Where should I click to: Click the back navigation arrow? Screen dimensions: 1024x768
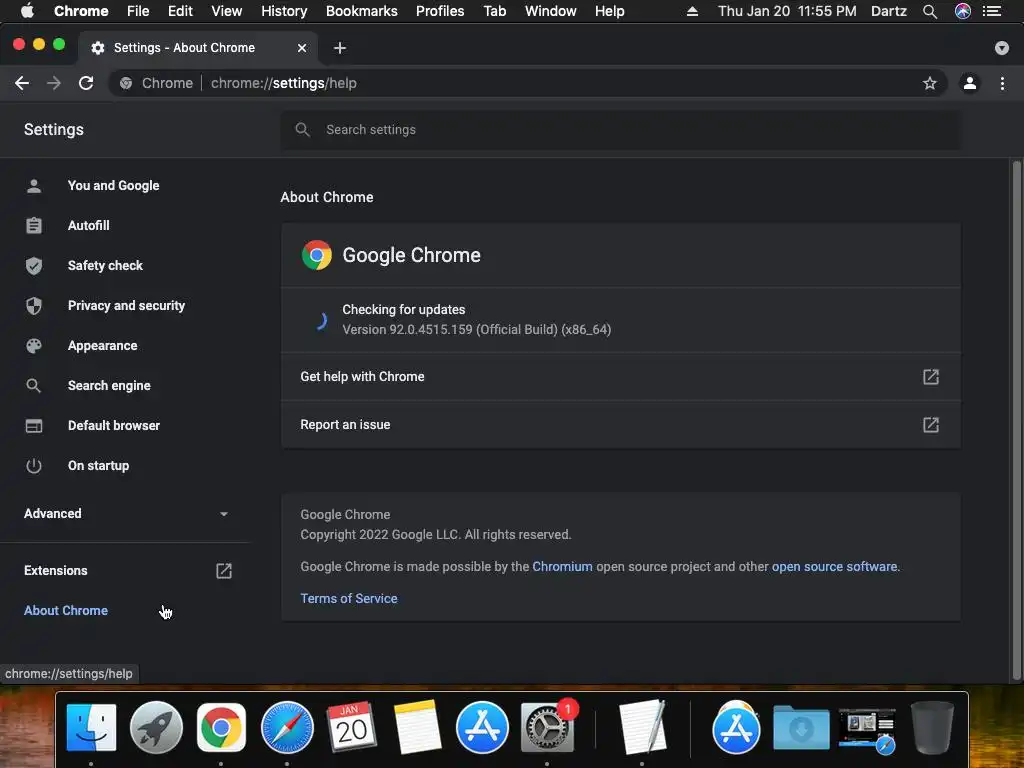[x=22, y=83]
